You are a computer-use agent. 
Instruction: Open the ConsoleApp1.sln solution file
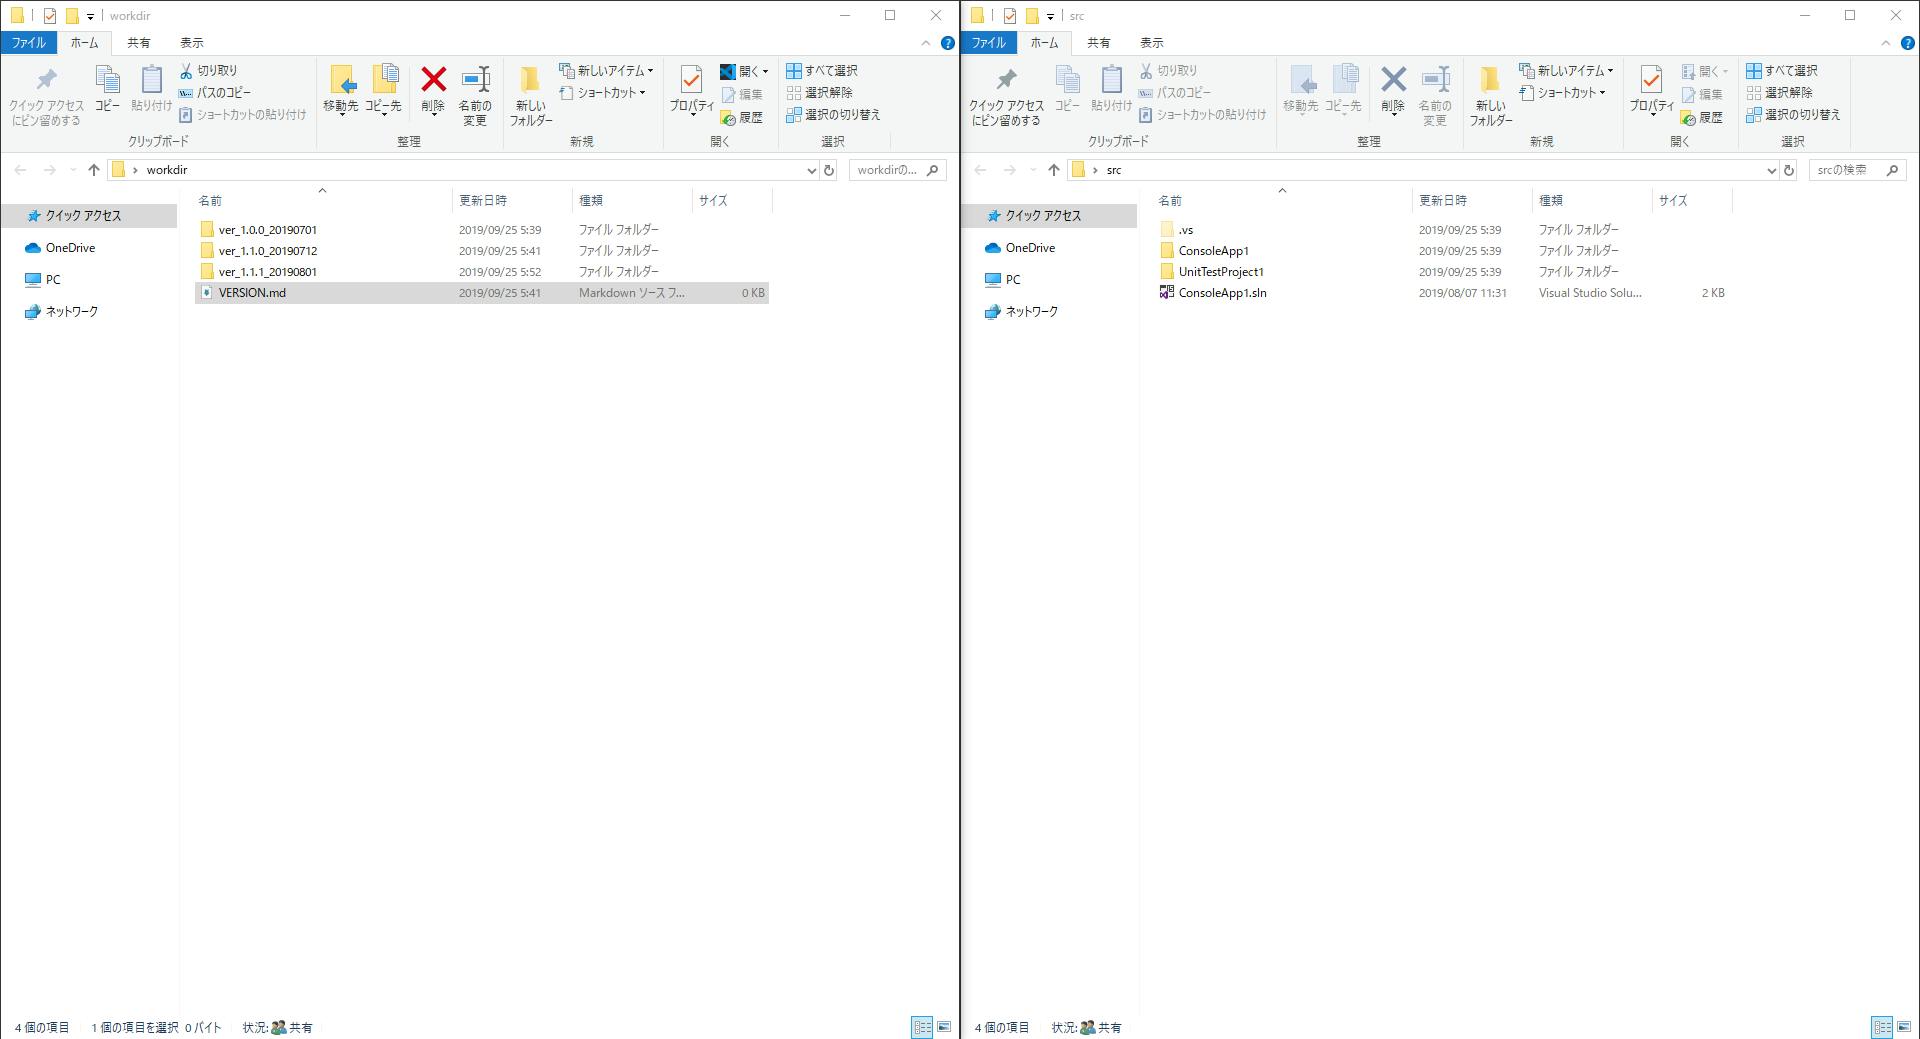pos(1223,292)
